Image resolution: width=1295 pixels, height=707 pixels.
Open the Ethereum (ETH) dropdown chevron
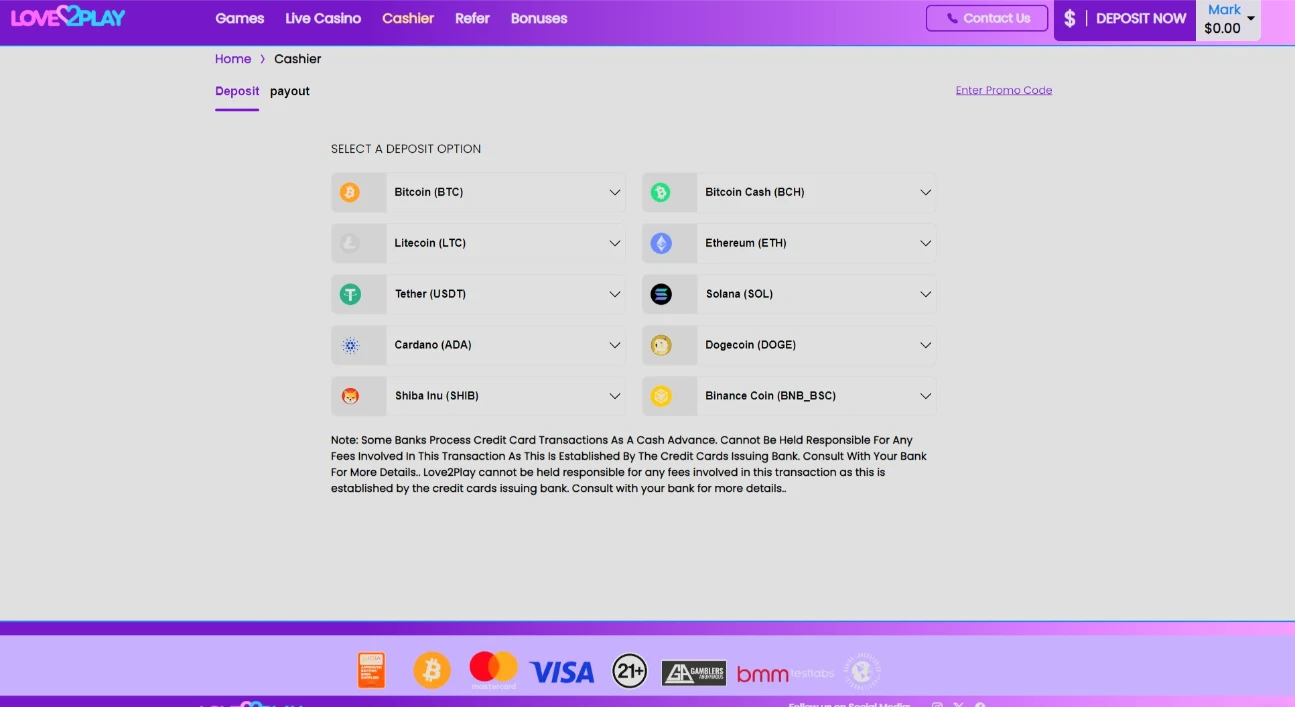click(x=926, y=243)
